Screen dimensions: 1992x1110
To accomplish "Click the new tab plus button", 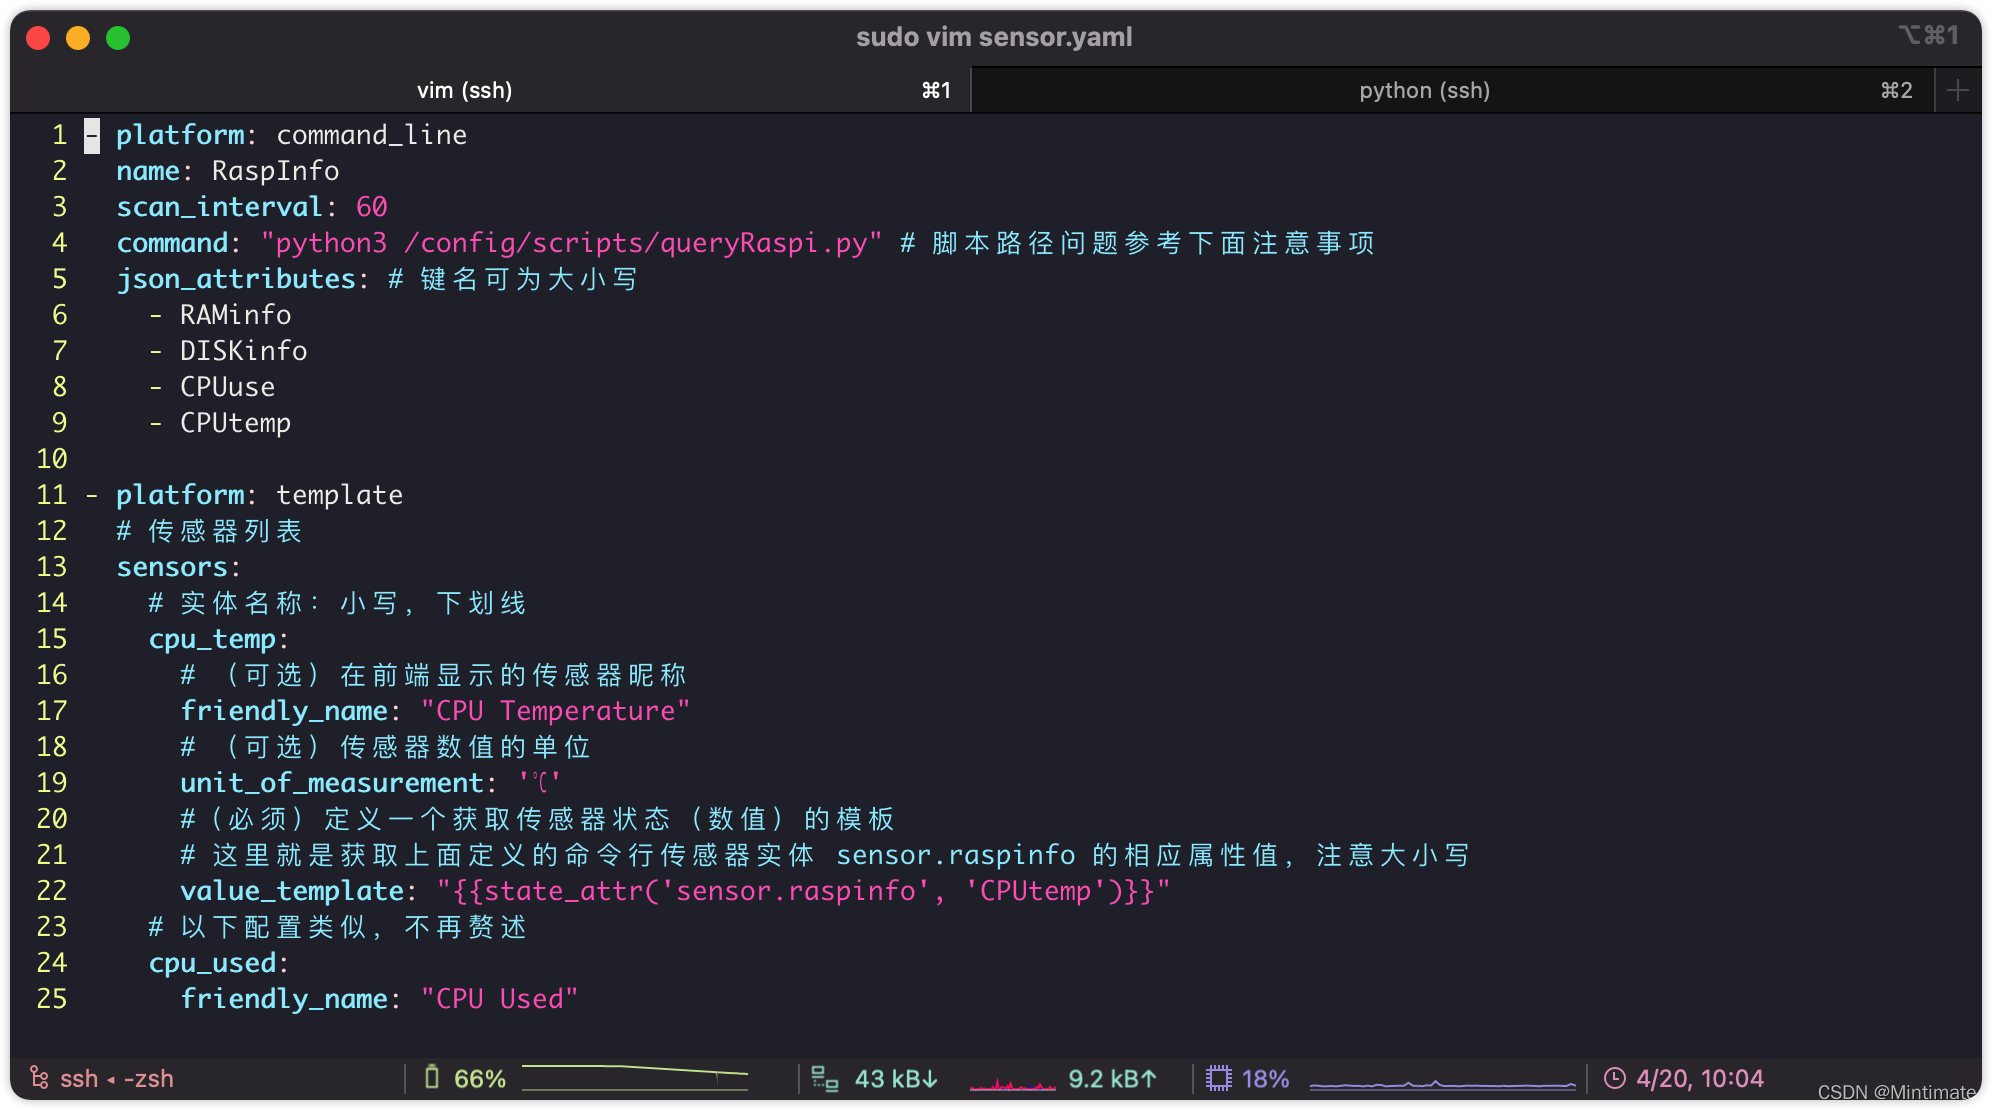I will tap(1957, 90).
